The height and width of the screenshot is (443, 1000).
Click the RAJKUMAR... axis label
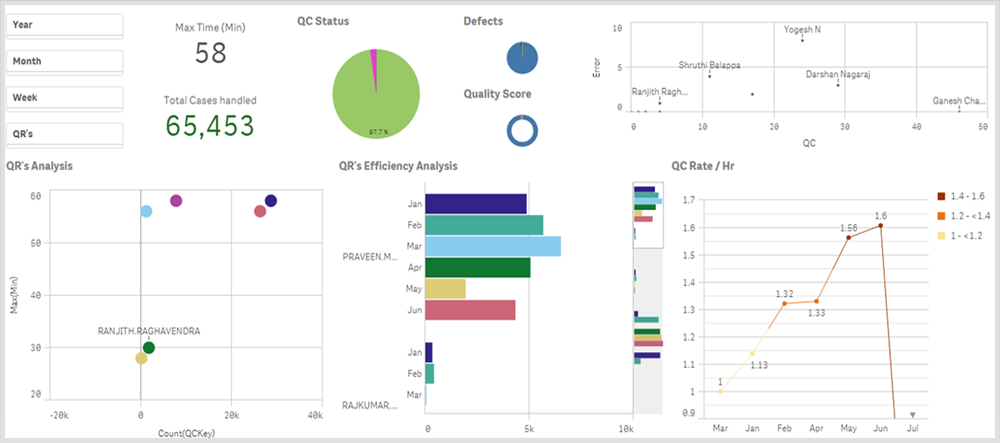pos(369,405)
